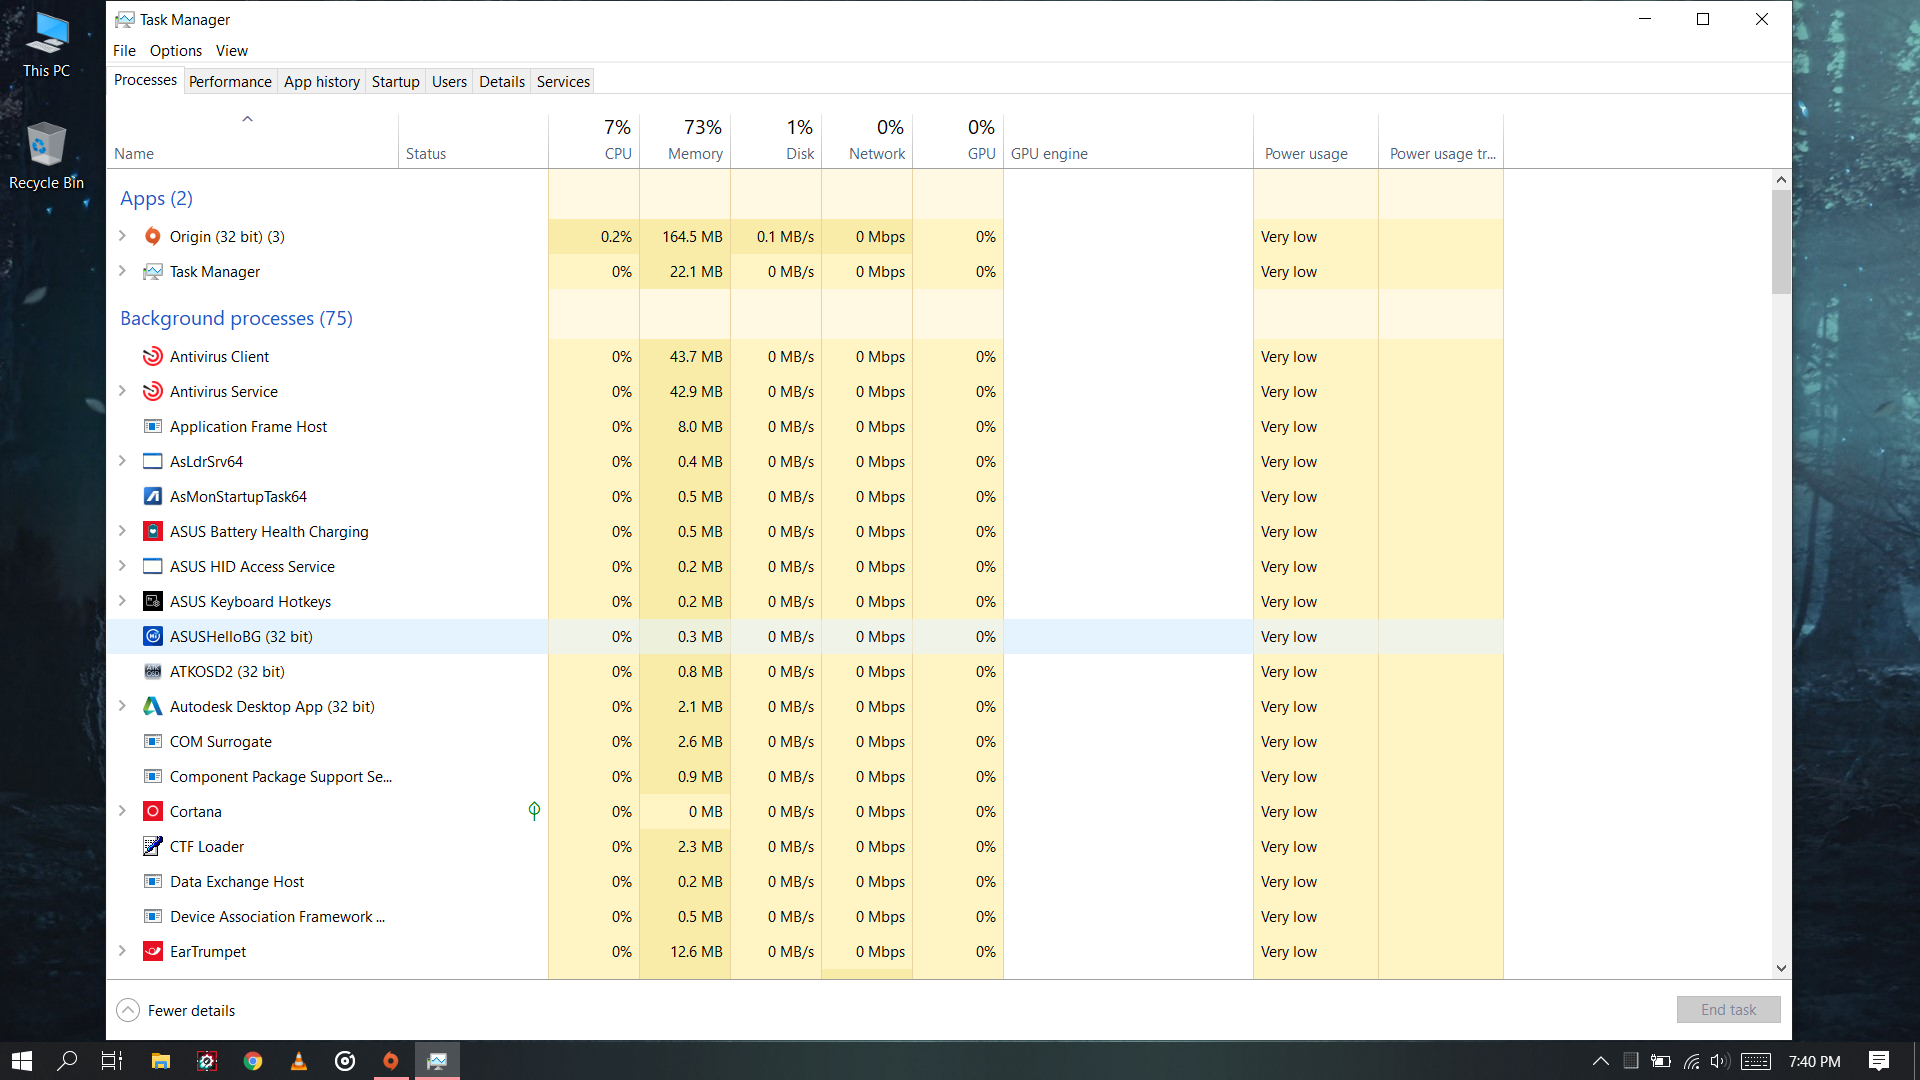Switch to the Services tab
The width and height of the screenshot is (1920, 1080).
point(563,82)
